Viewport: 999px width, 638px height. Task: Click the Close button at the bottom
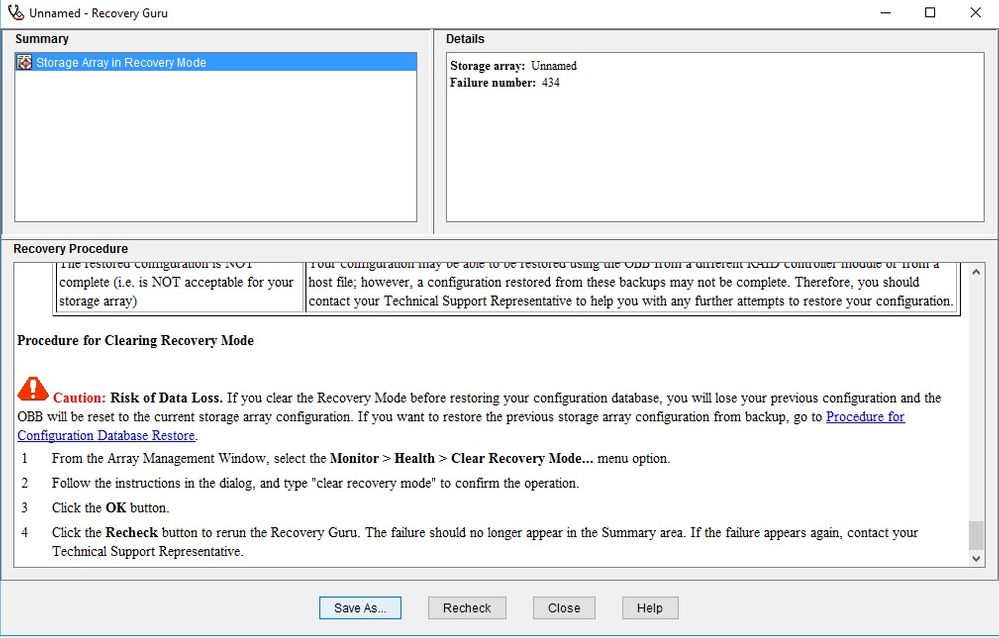(x=563, y=607)
